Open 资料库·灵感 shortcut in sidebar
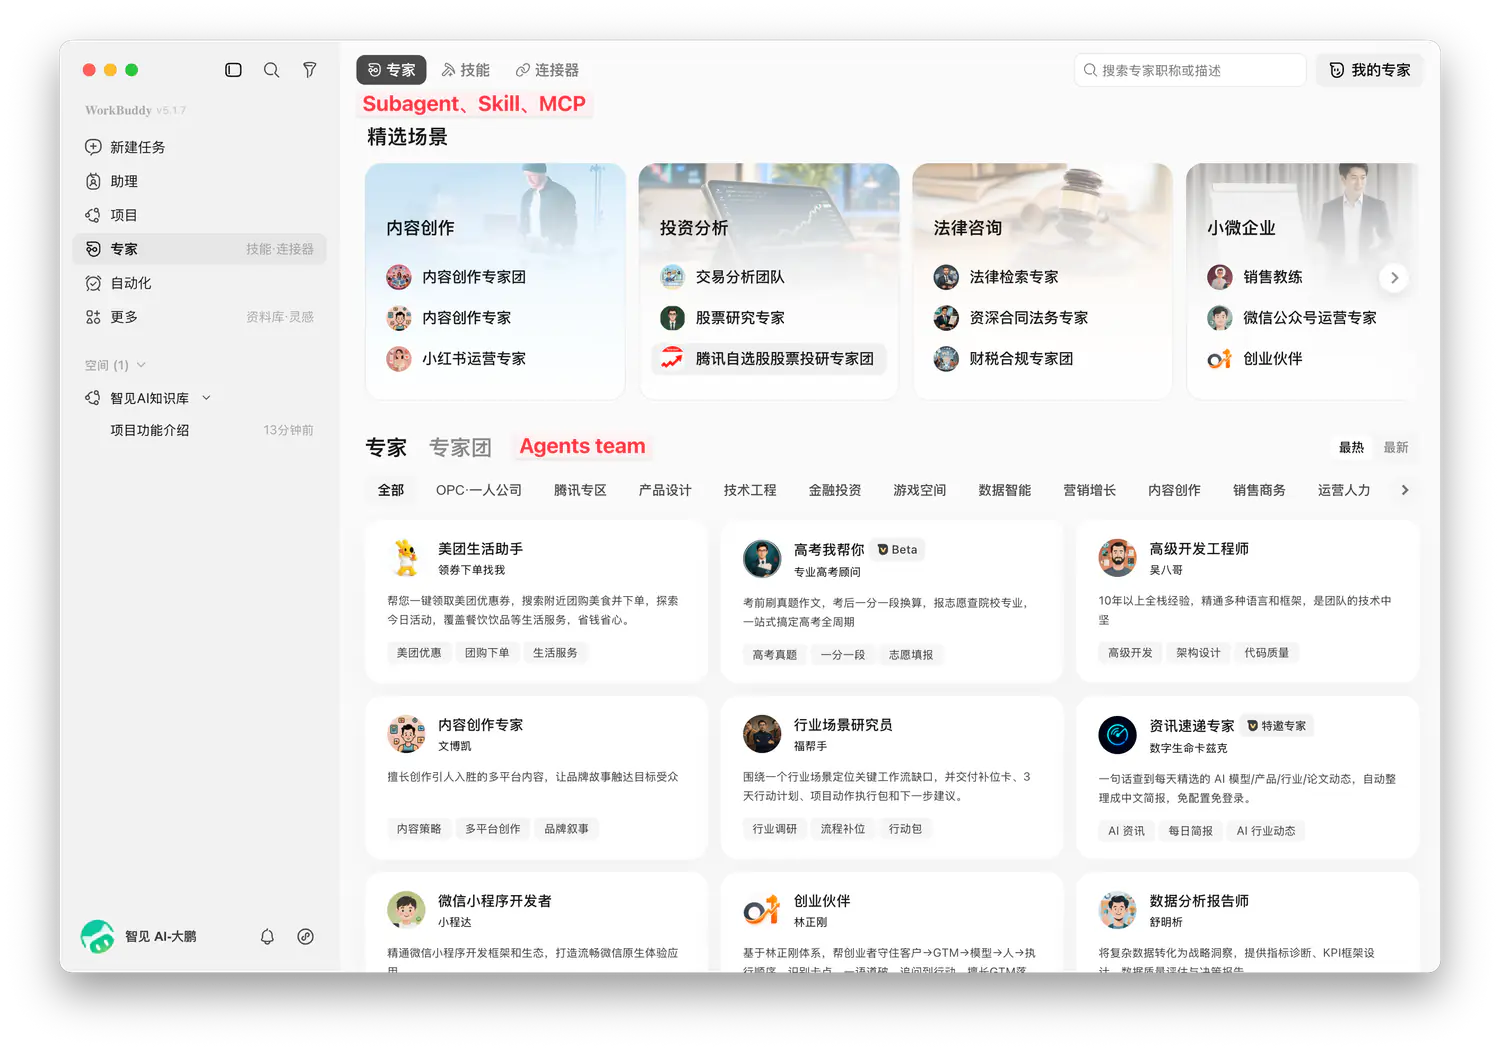 [x=280, y=317]
